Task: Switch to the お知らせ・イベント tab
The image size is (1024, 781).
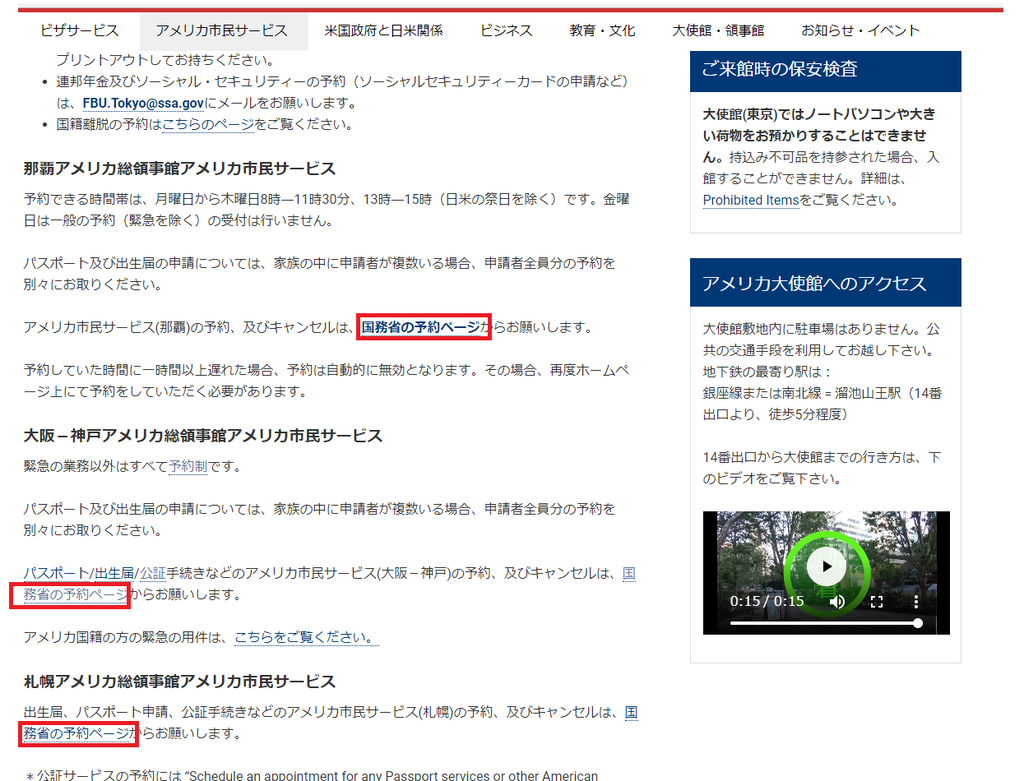Action: tap(860, 31)
